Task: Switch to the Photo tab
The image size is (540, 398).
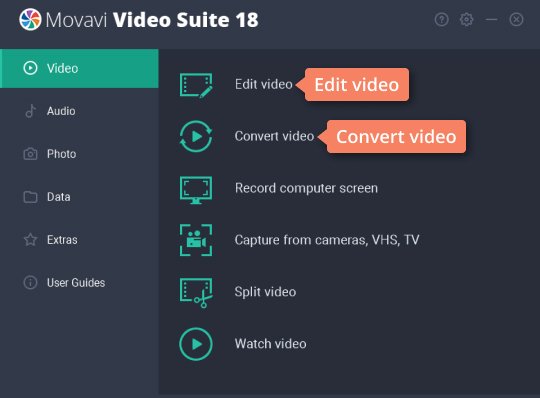Action: tap(79, 154)
